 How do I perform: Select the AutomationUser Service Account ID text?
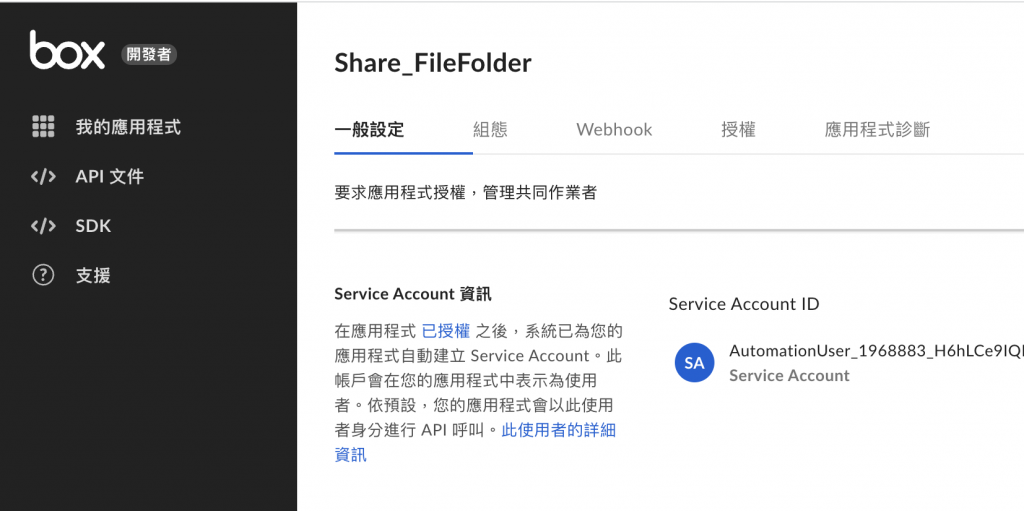coord(876,351)
